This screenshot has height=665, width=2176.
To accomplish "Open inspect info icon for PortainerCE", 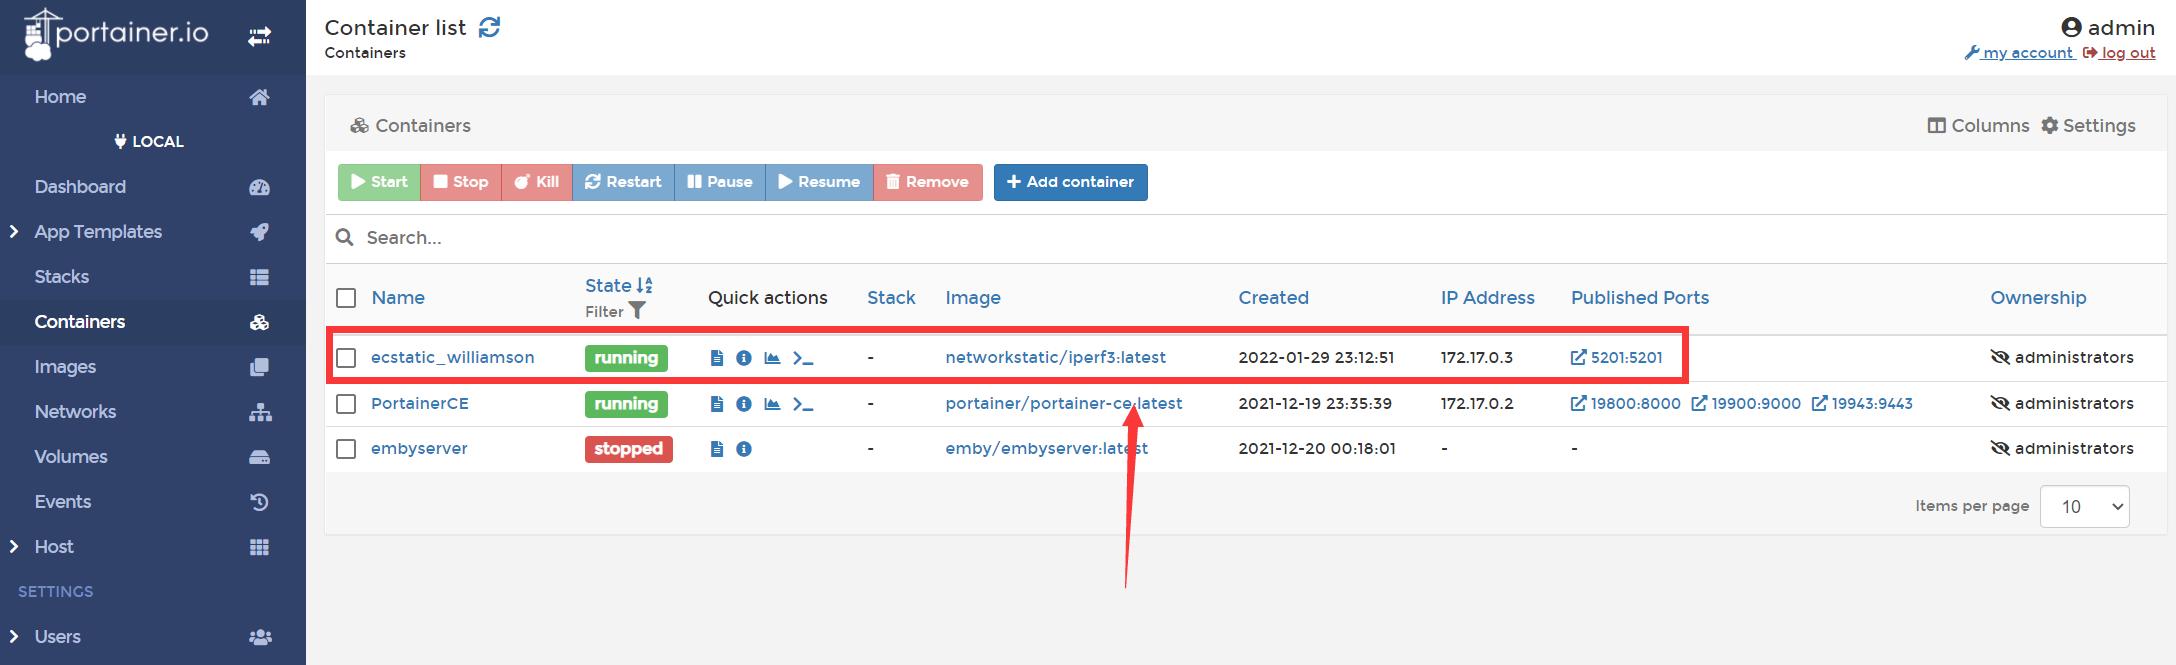I will (x=744, y=404).
